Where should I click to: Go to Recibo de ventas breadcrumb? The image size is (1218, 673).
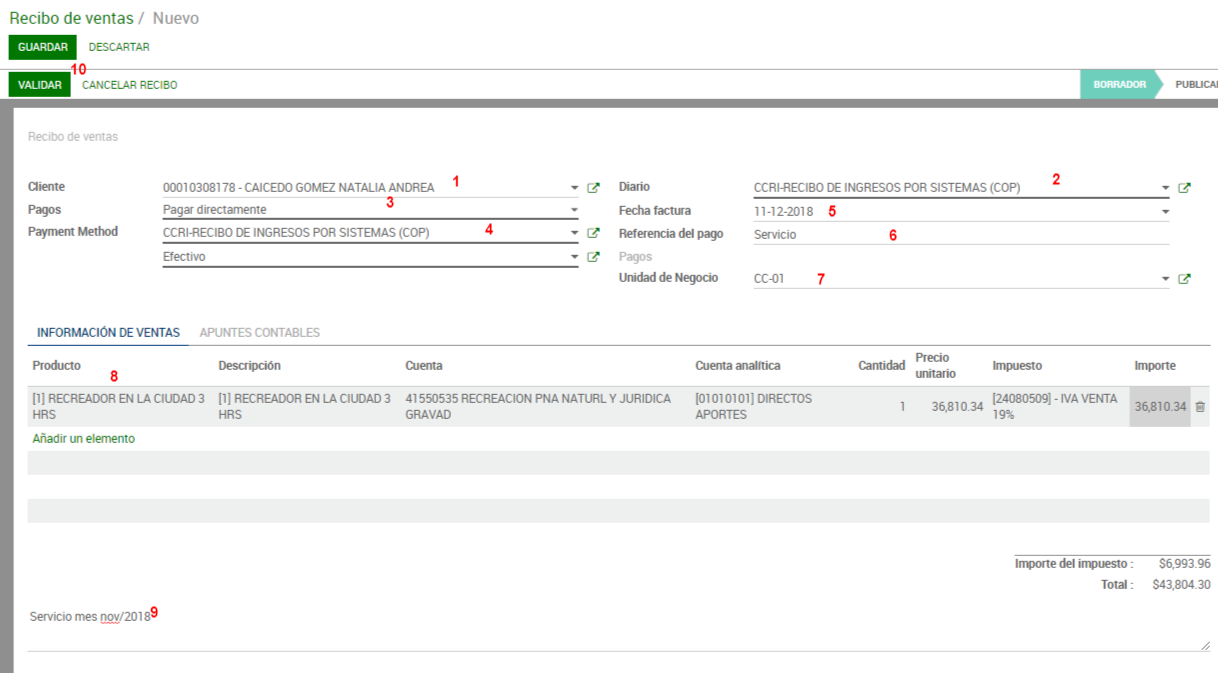click(x=69, y=18)
